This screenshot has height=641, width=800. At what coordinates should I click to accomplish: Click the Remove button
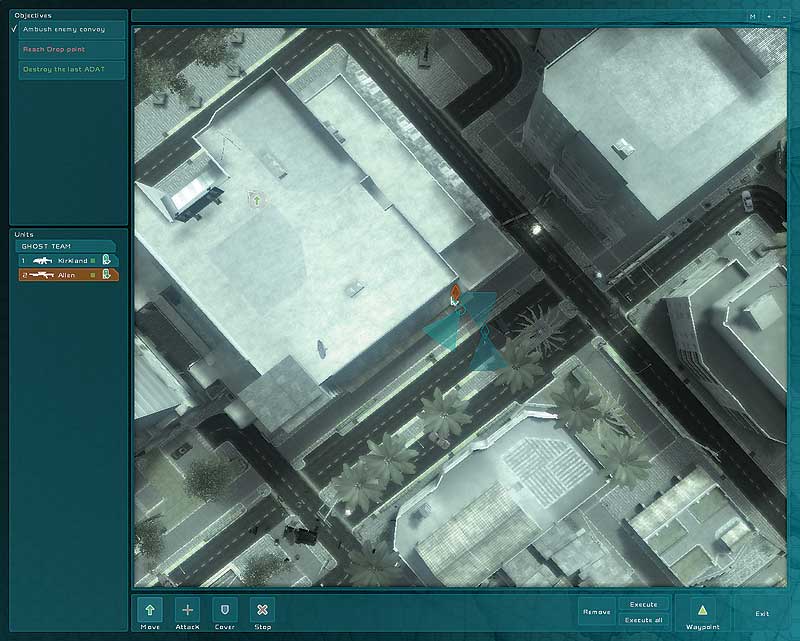click(596, 612)
